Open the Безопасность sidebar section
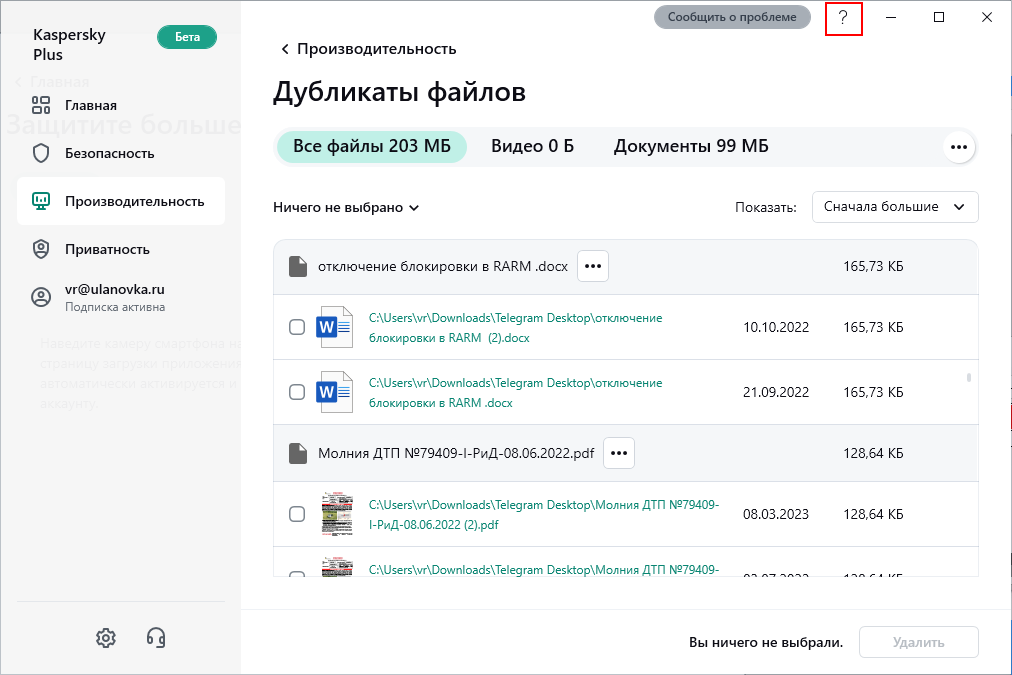Viewport: 1012px width, 675px height. (121, 154)
